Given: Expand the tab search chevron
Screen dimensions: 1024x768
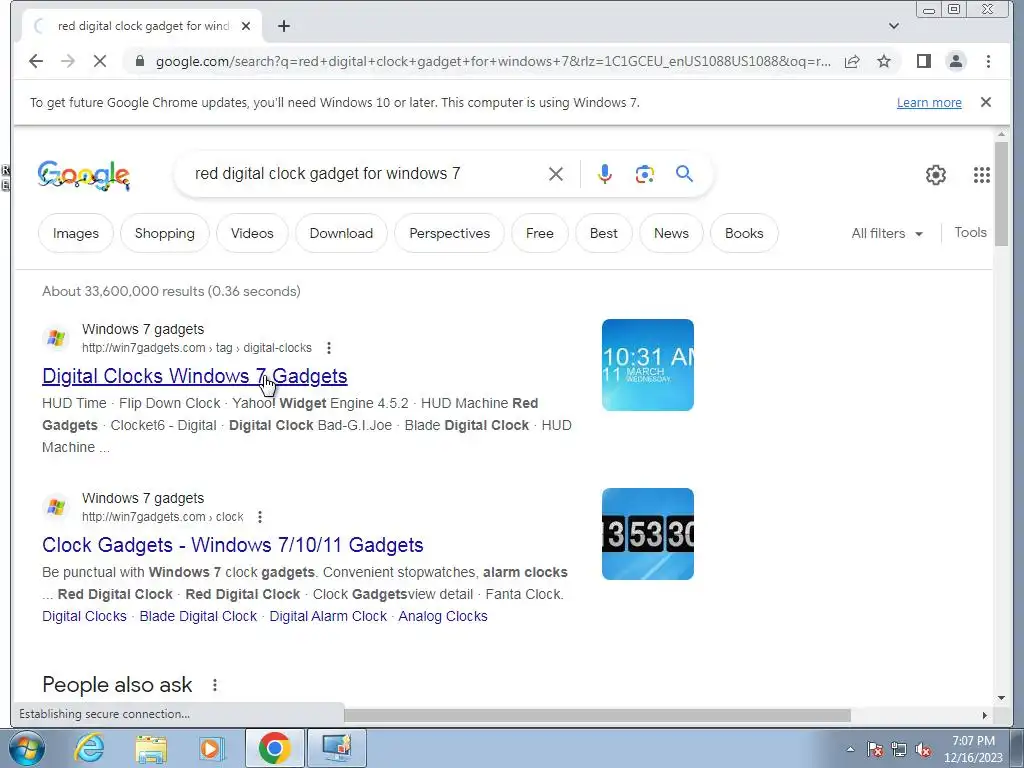Looking at the screenshot, I should (894, 26).
